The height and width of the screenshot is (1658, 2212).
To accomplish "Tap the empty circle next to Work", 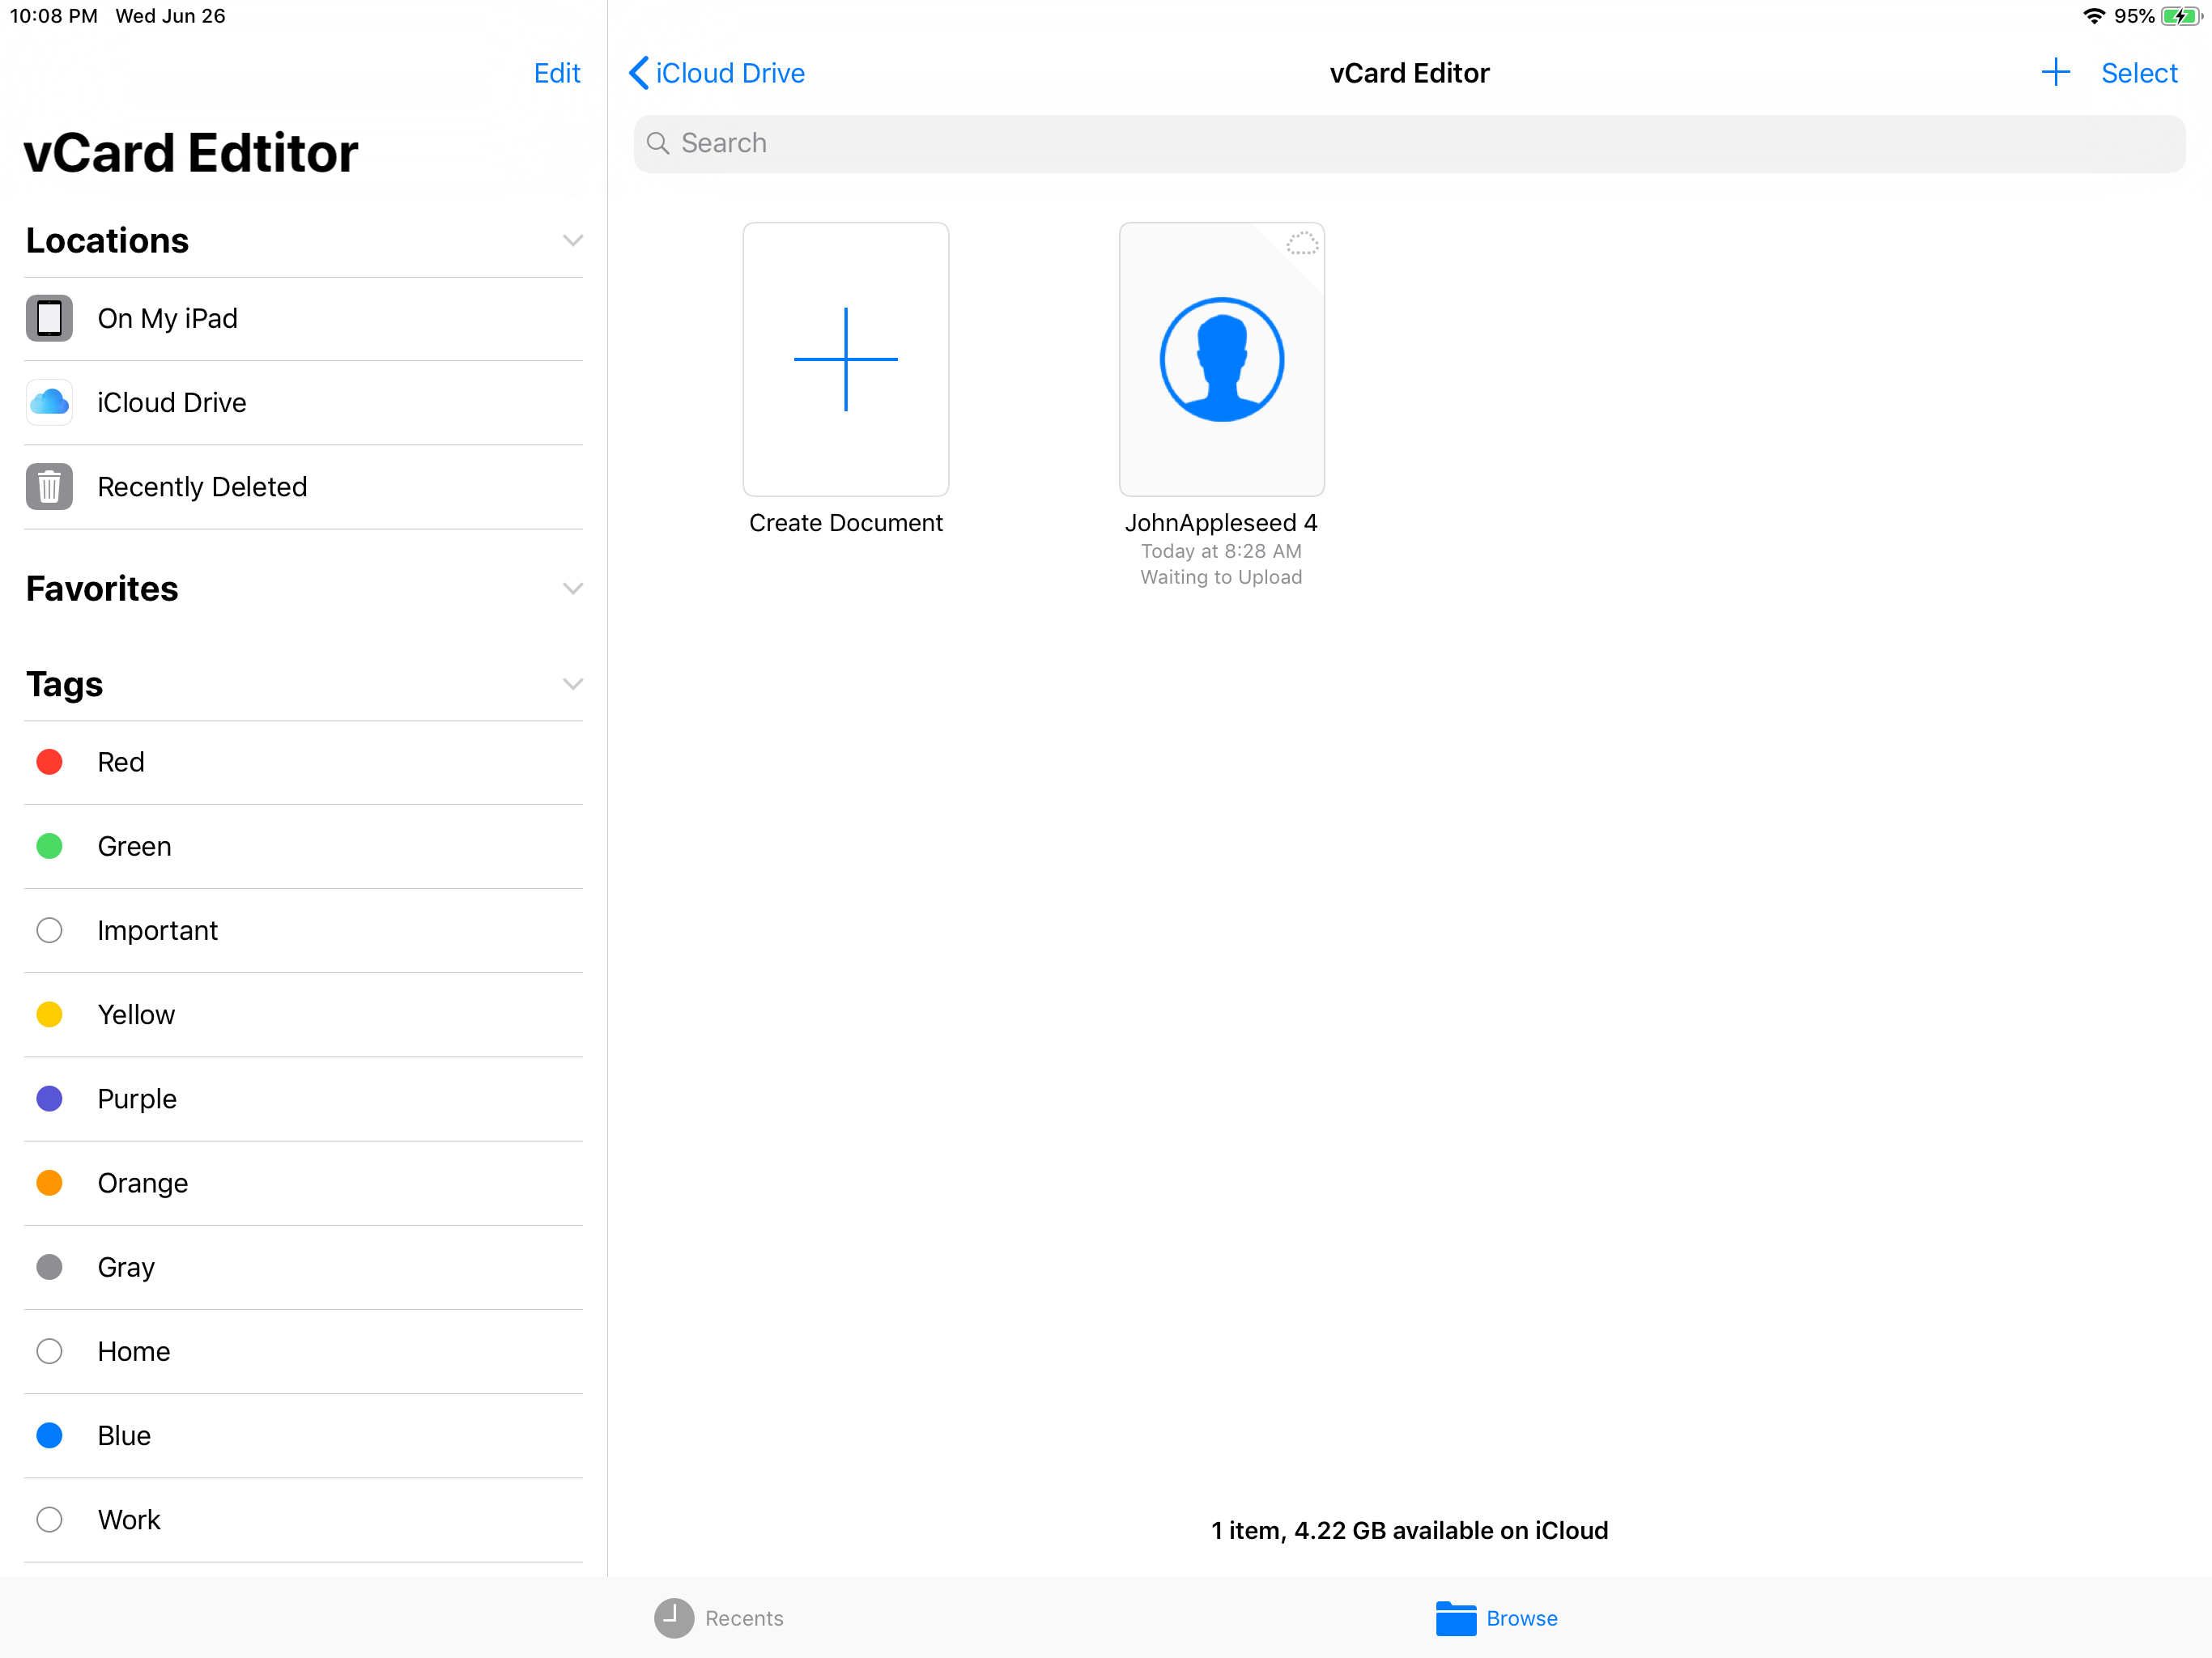I will click(x=49, y=1520).
